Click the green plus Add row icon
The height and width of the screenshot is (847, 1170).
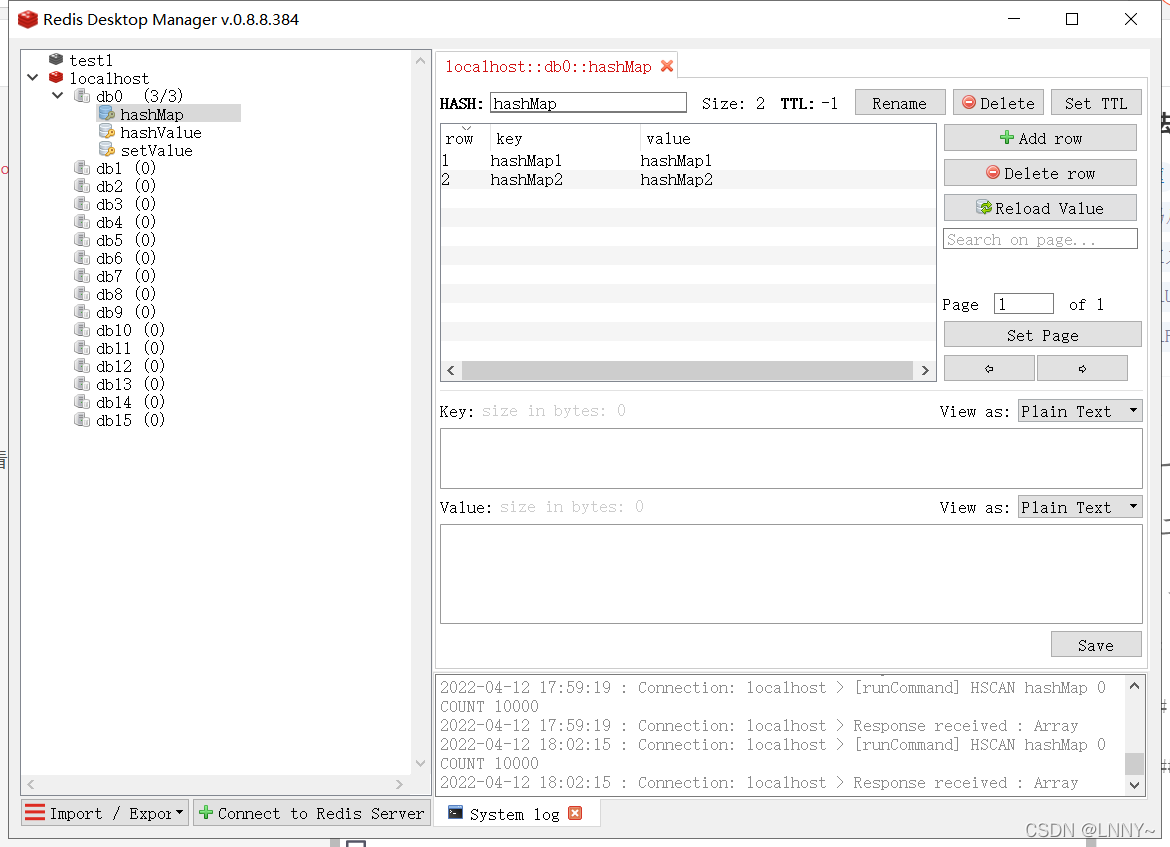[1005, 137]
